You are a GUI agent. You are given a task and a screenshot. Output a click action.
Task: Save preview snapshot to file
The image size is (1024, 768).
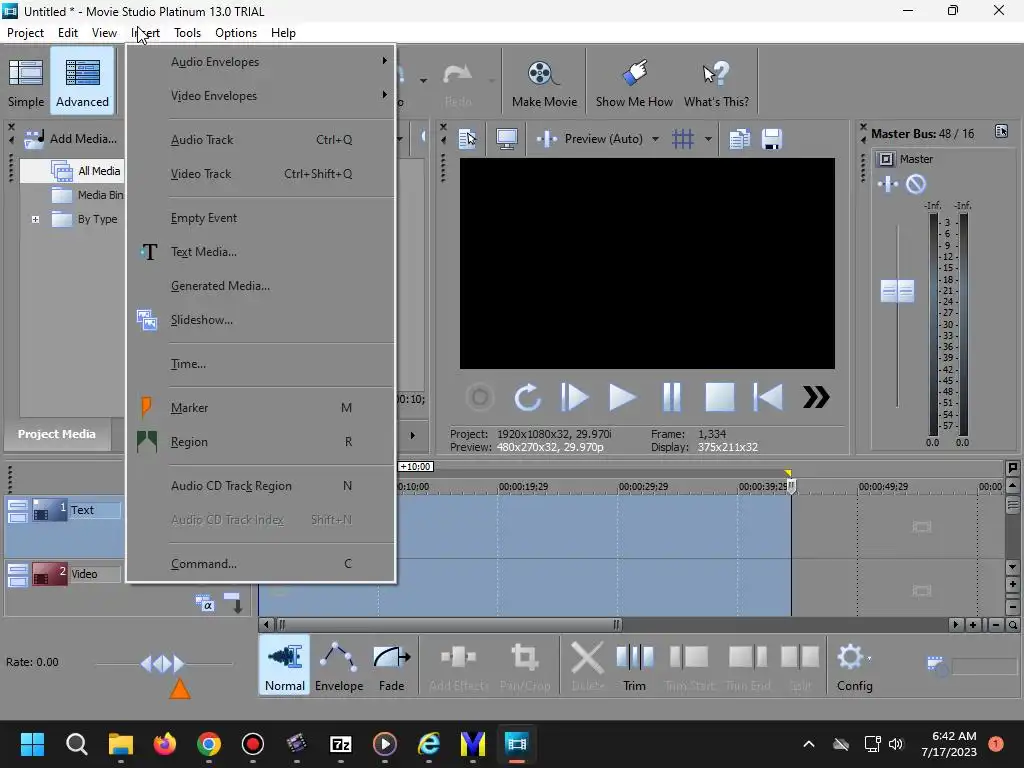coord(771,138)
